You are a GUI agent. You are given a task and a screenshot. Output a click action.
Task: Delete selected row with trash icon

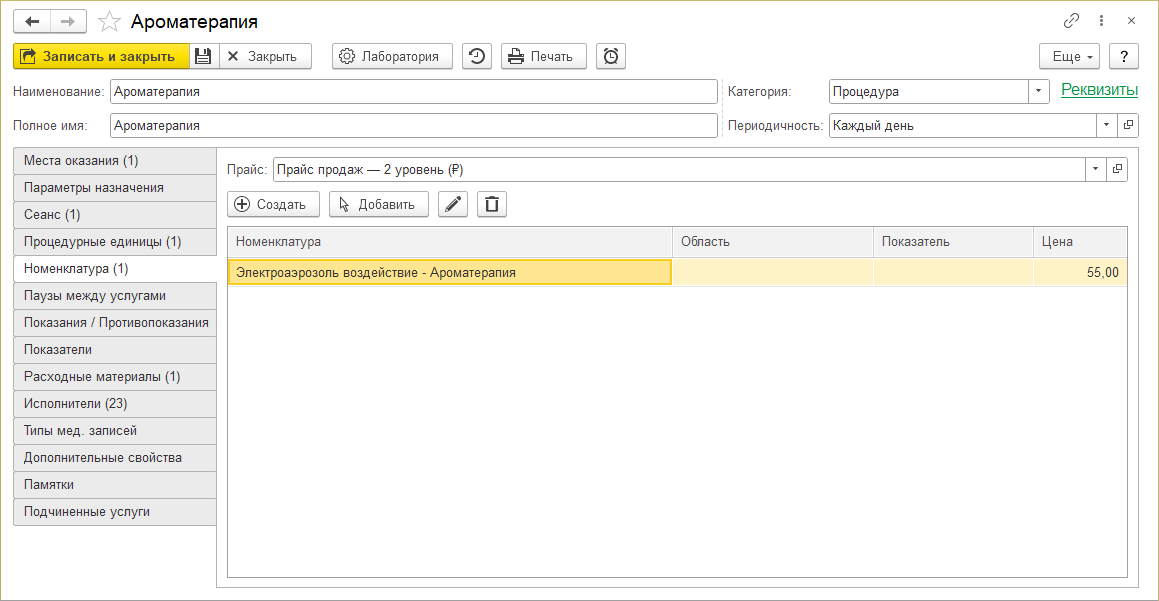(492, 204)
